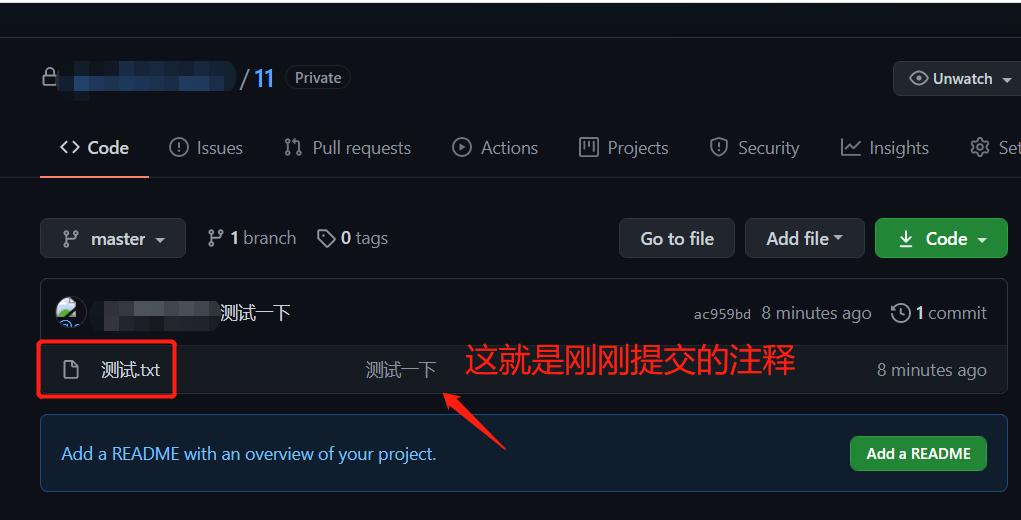Open the Pull requests tab
The height and width of the screenshot is (520, 1021).
coord(348,148)
